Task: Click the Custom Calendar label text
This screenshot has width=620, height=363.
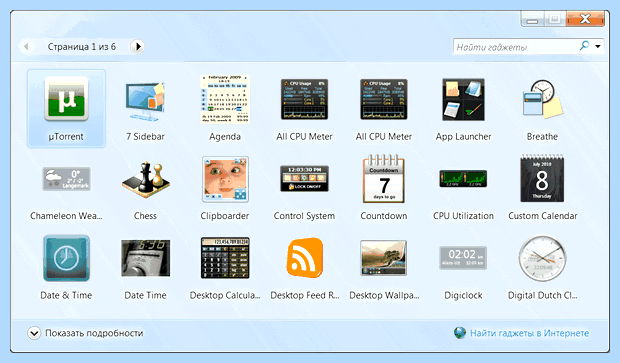Action: 542,216
